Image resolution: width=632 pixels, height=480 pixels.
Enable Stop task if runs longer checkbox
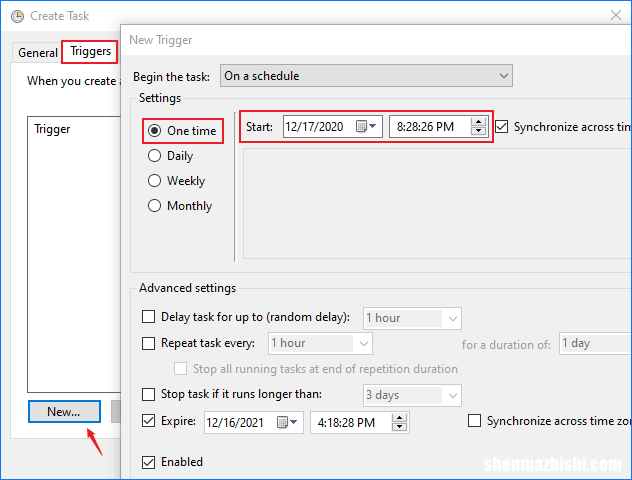pyautogui.click(x=148, y=394)
